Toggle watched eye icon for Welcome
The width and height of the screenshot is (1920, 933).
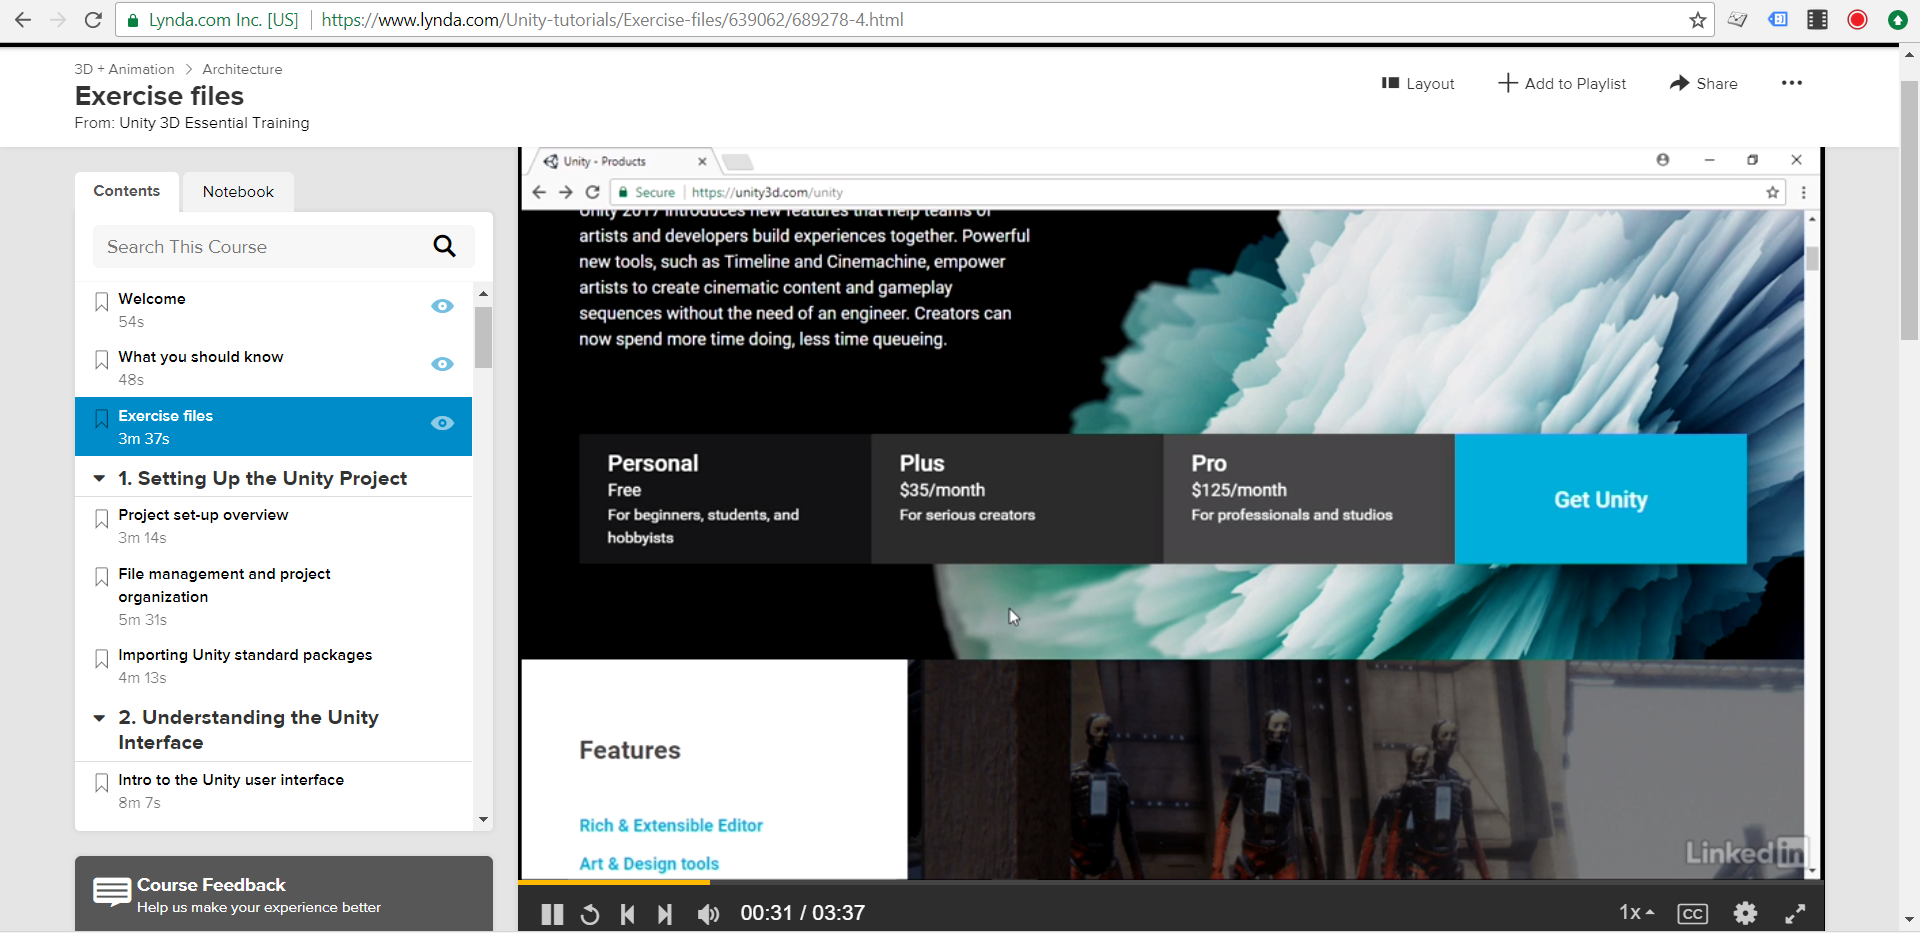click(442, 306)
